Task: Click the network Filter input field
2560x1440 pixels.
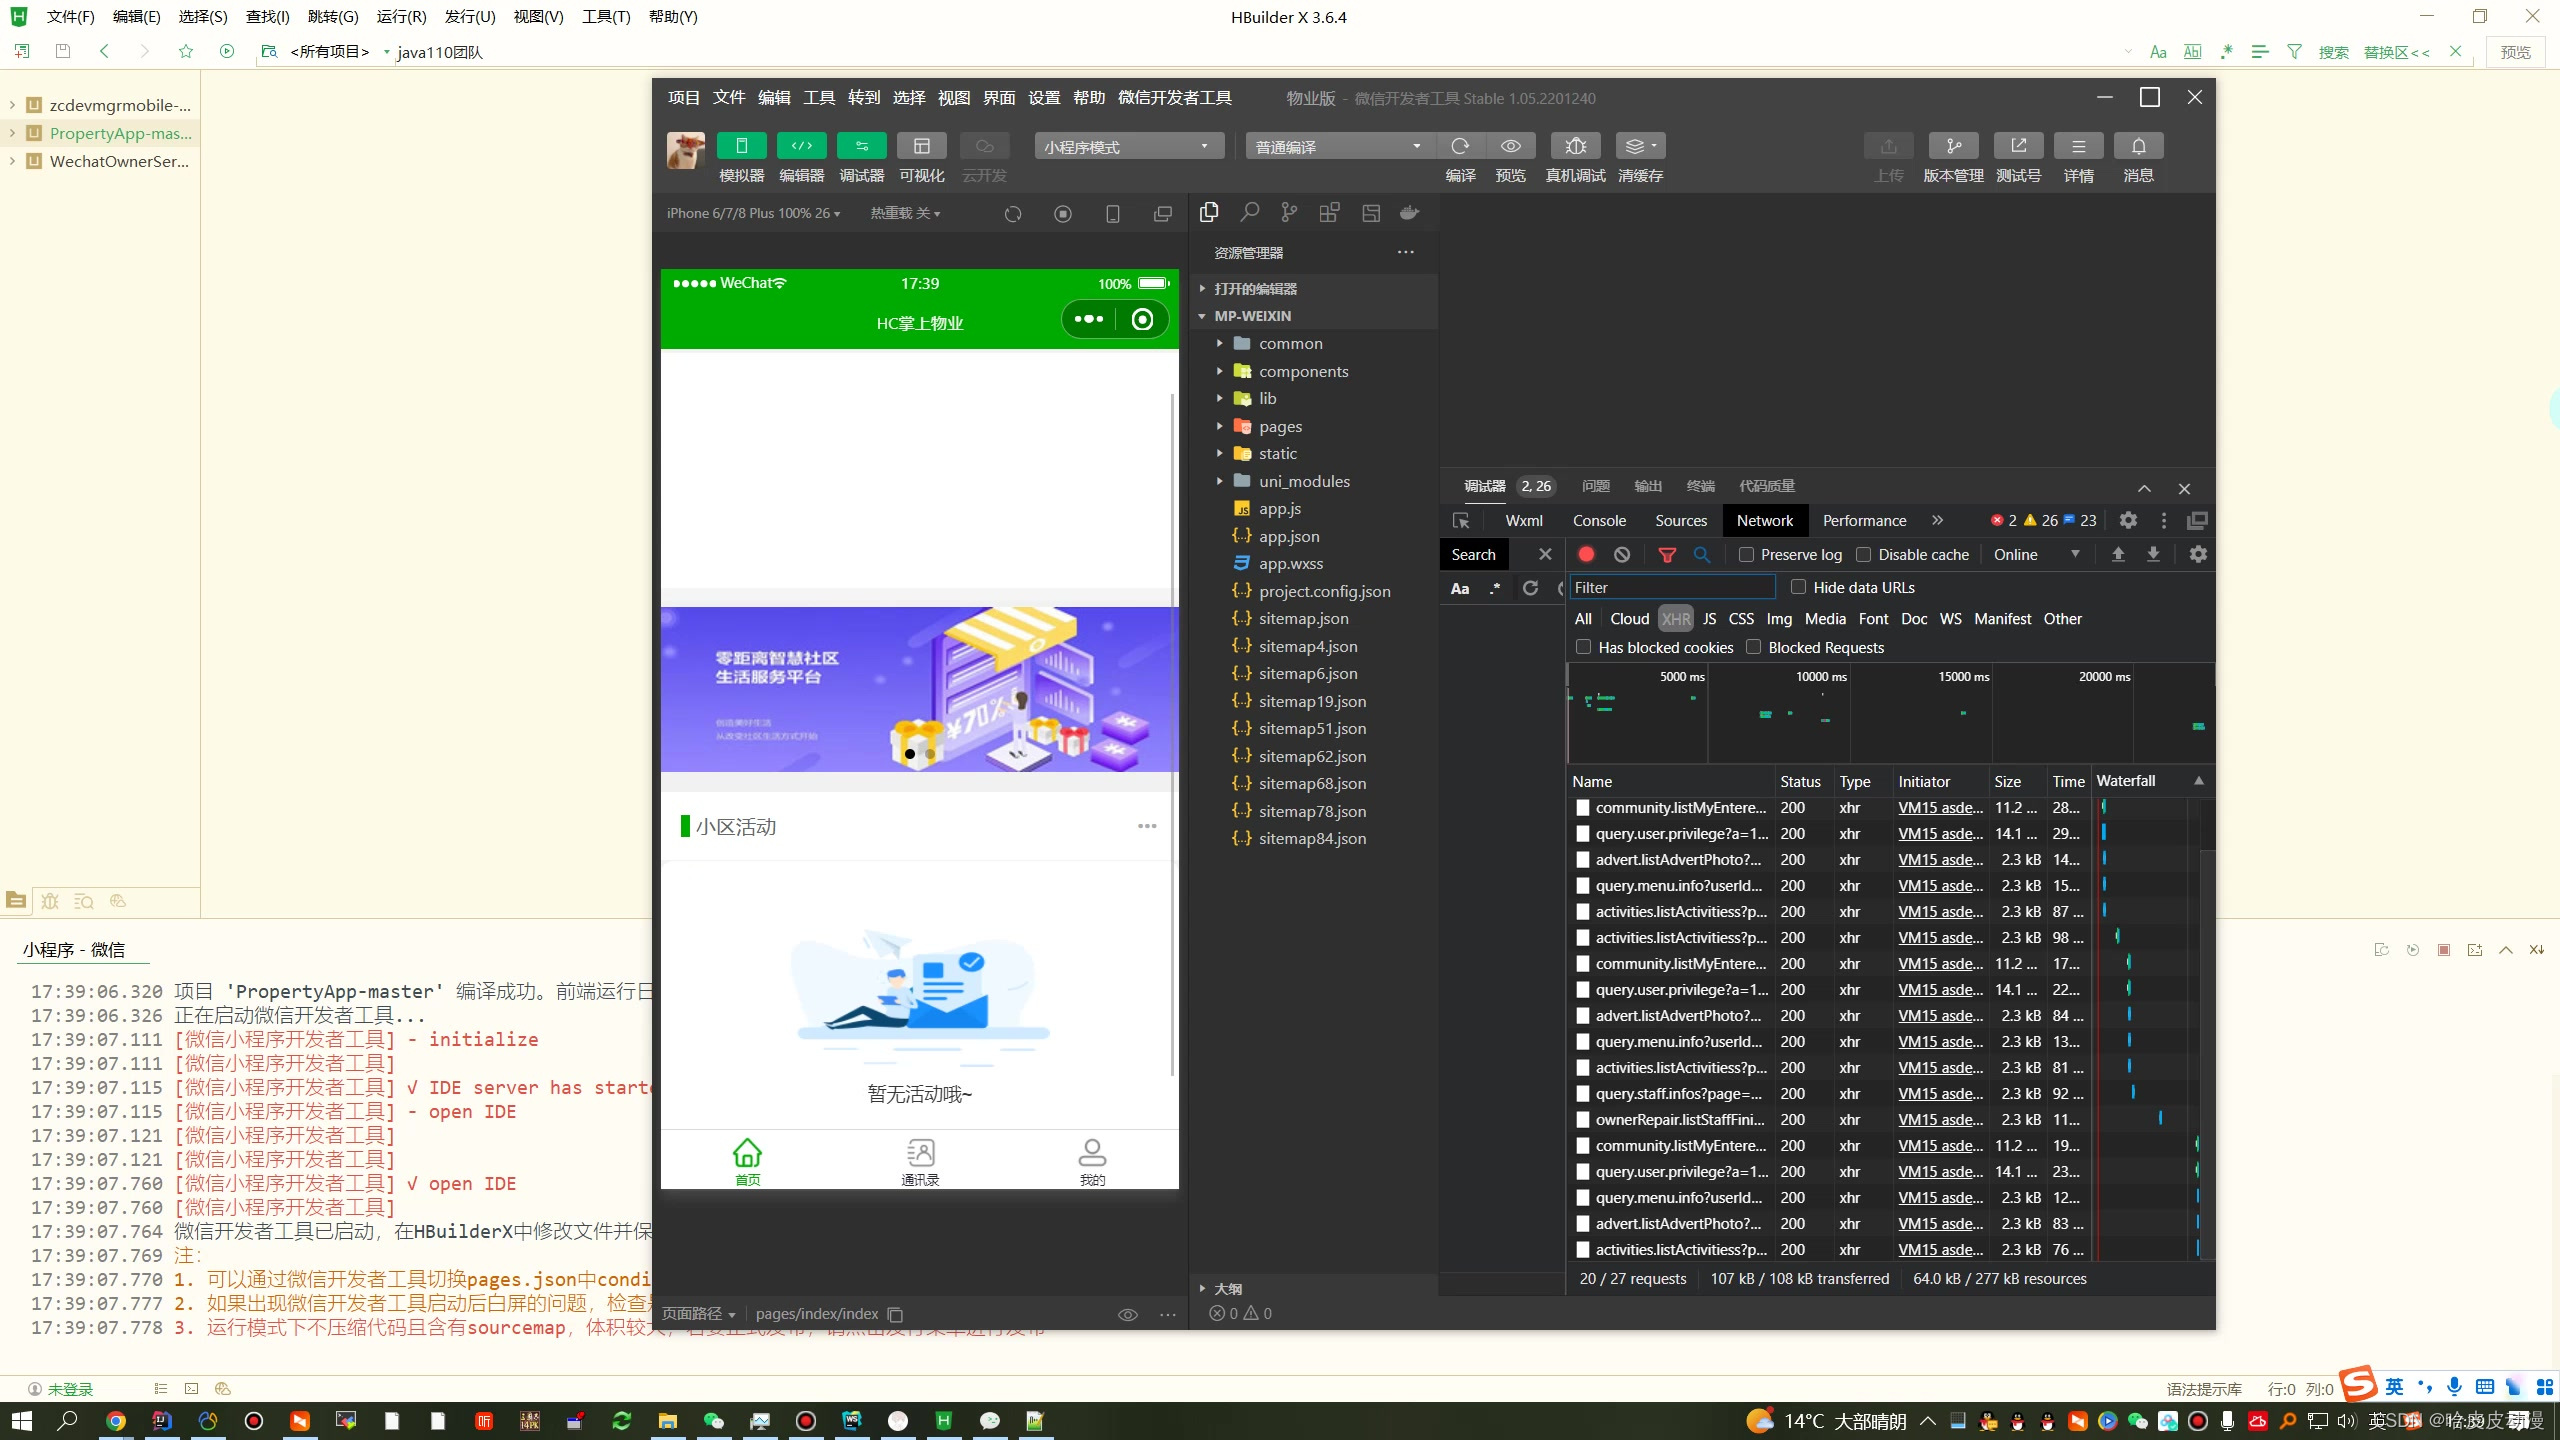Action: tap(1671, 587)
